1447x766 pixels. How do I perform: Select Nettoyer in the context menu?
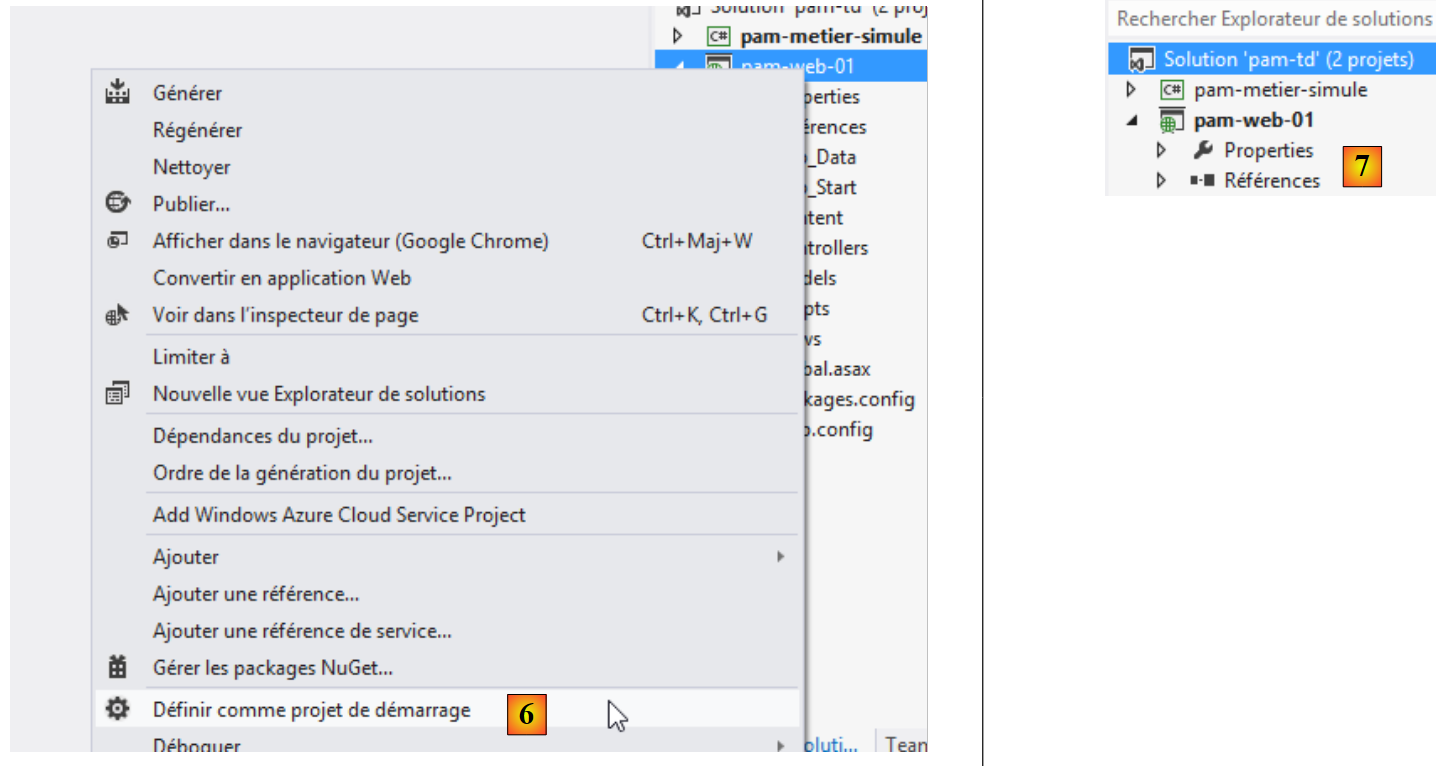click(x=191, y=167)
